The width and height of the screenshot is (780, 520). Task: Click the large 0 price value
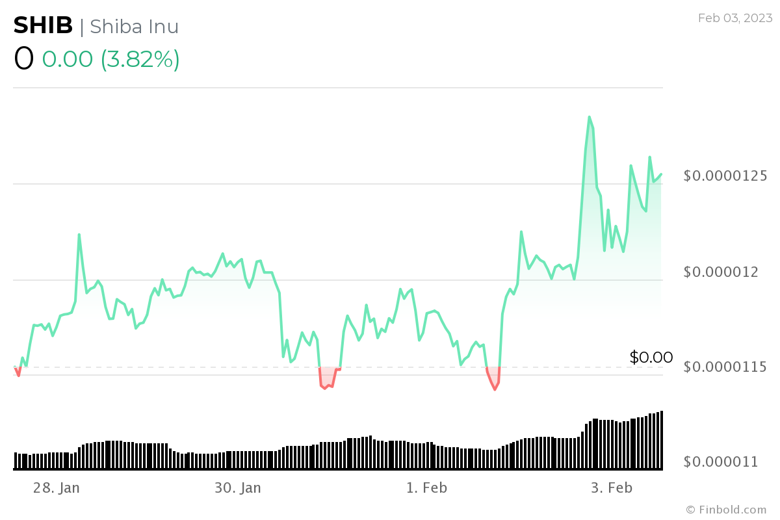tap(24, 59)
